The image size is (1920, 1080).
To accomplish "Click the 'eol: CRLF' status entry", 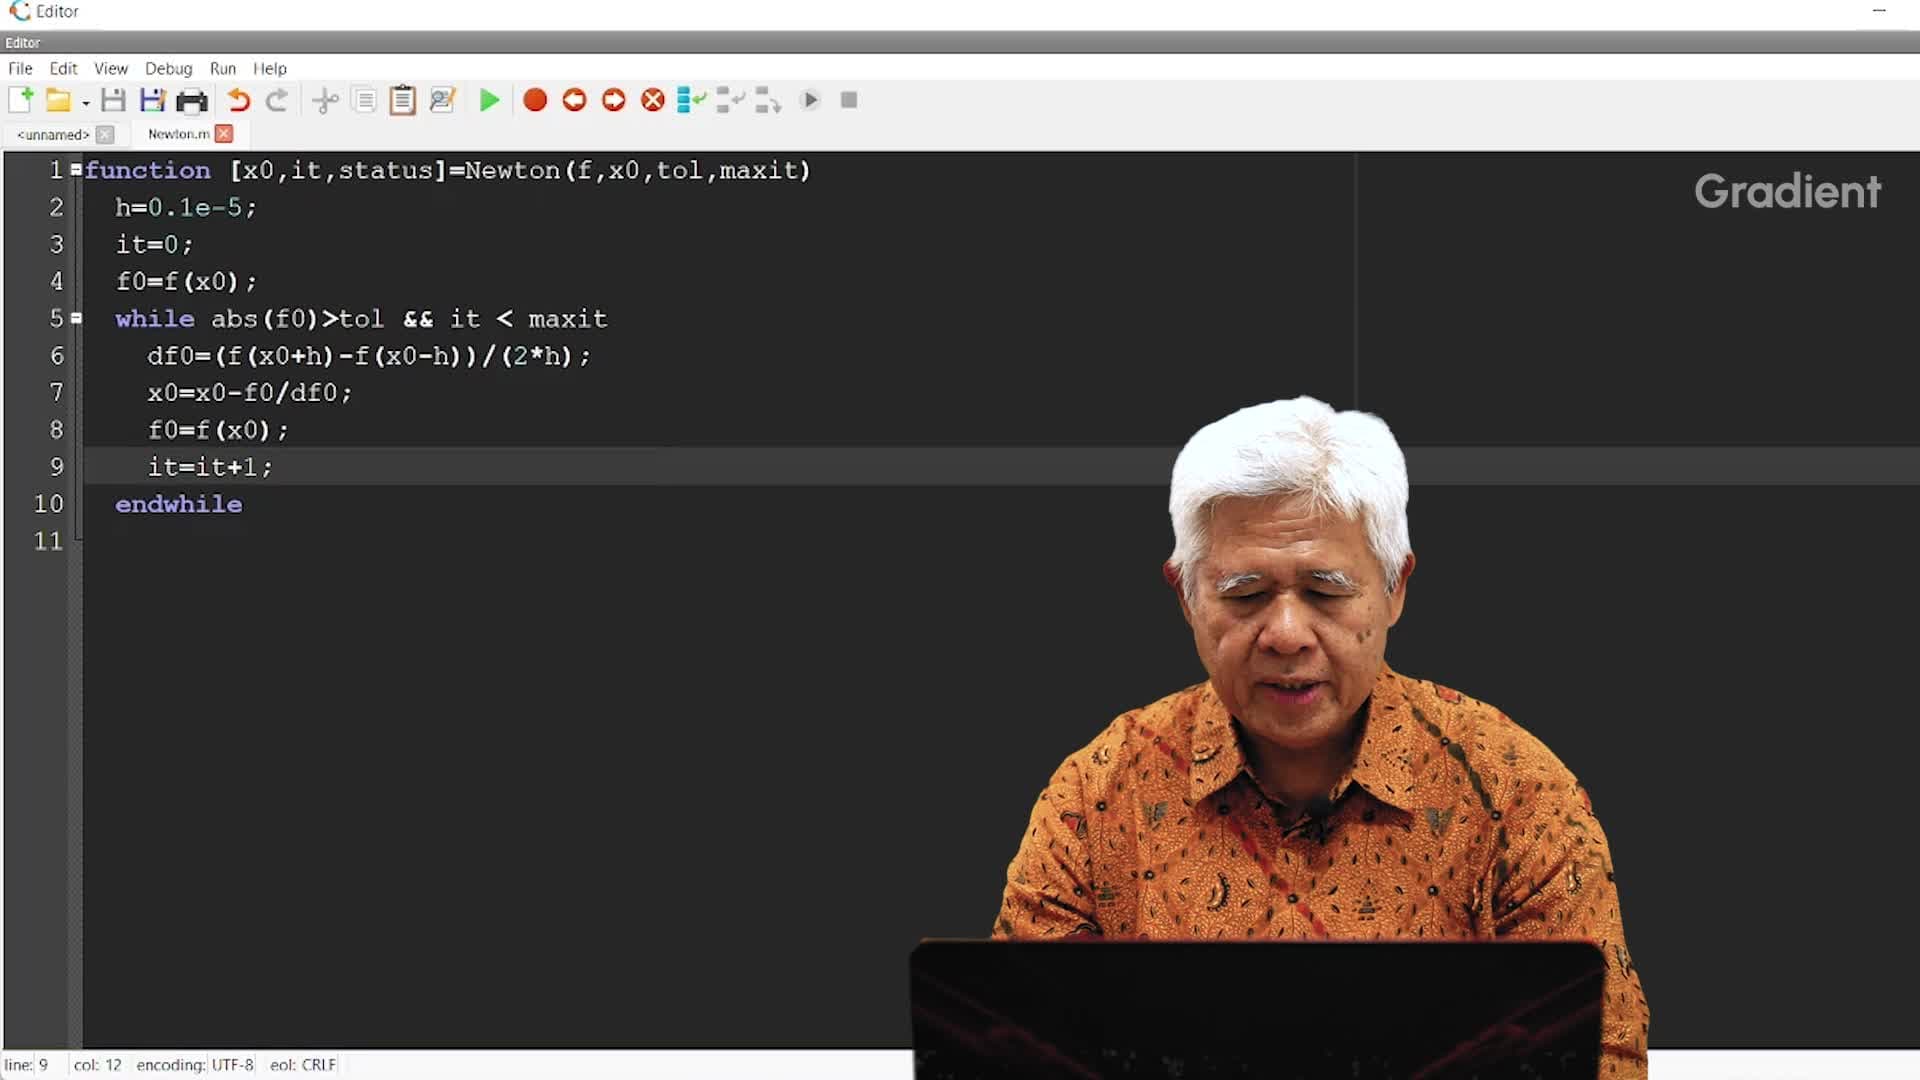I will pyautogui.click(x=303, y=1065).
